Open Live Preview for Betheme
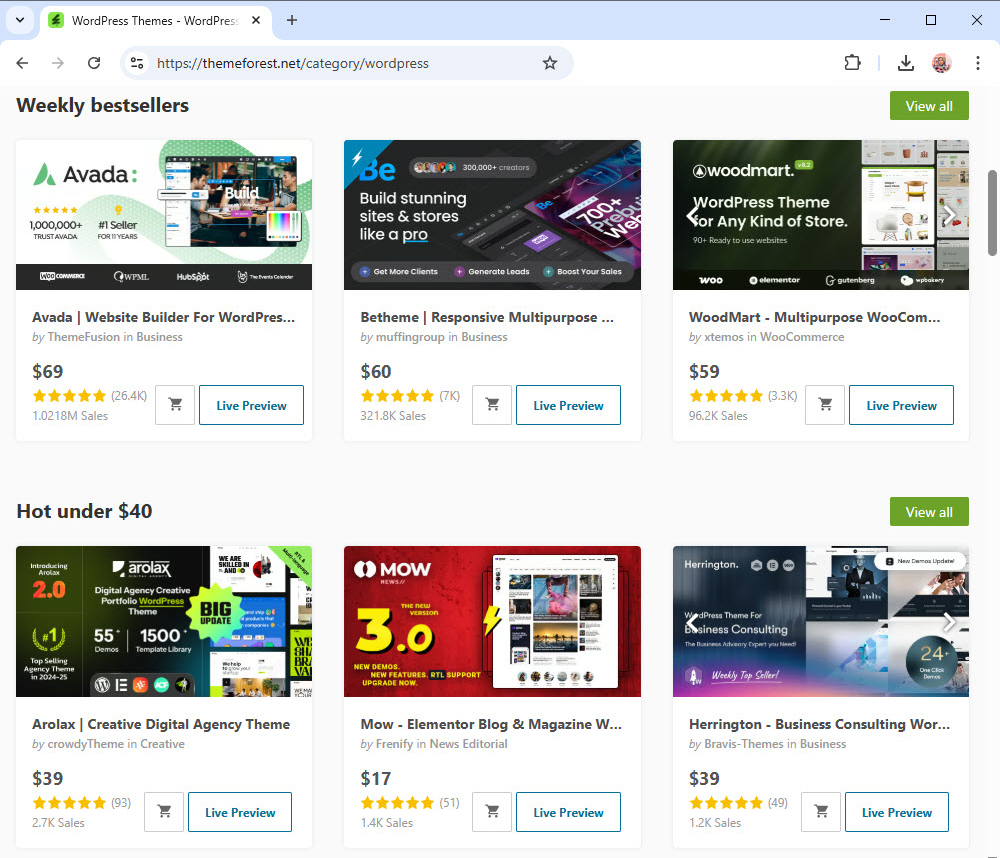Screen dimensions: 1000x858 click(568, 405)
